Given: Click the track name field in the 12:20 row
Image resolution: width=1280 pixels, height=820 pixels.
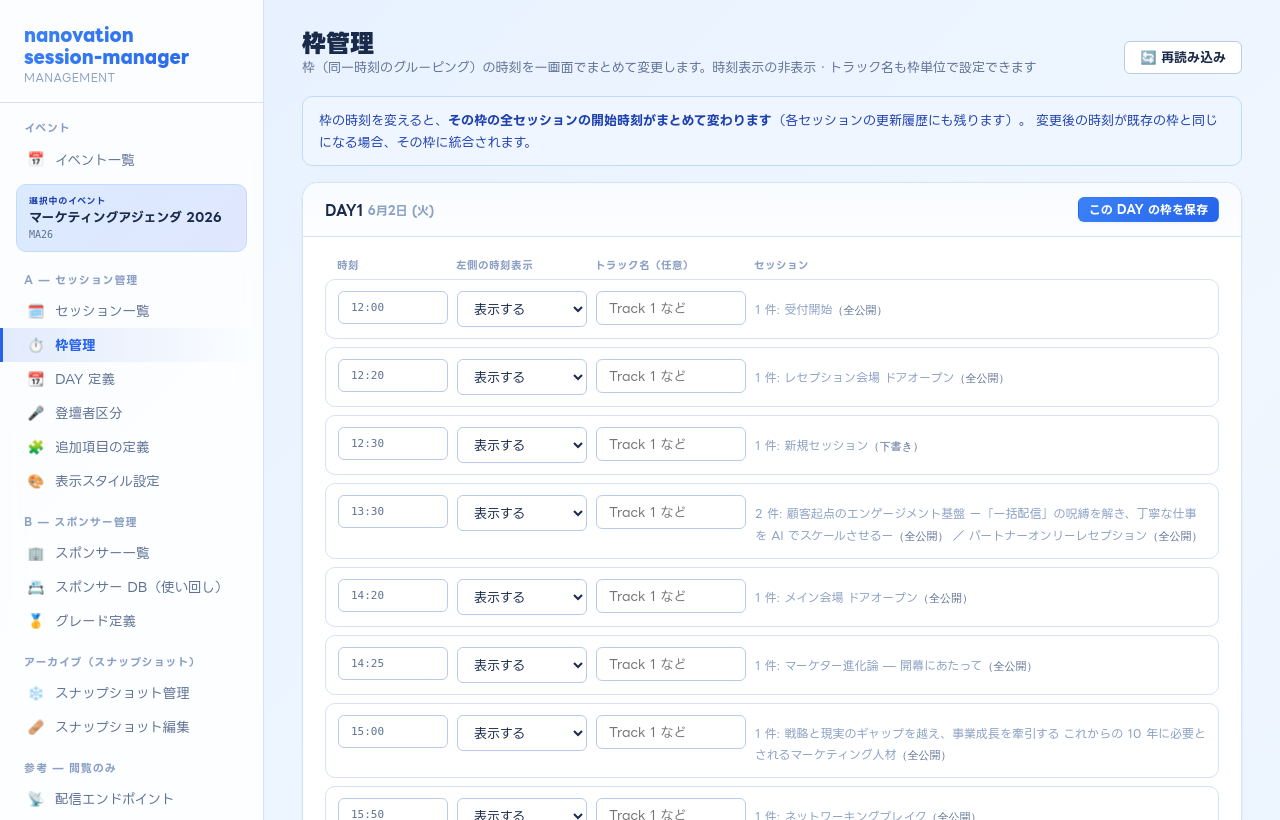Looking at the screenshot, I should click(x=671, y=376).
